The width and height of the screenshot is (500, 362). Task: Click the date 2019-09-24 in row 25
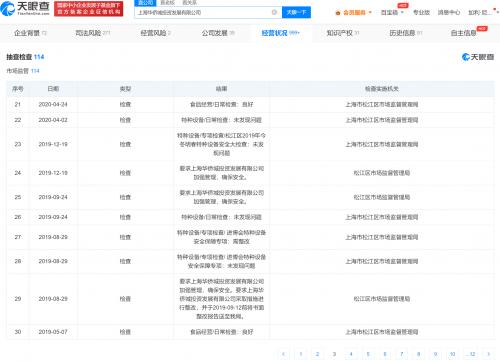[x=53, y=197]
